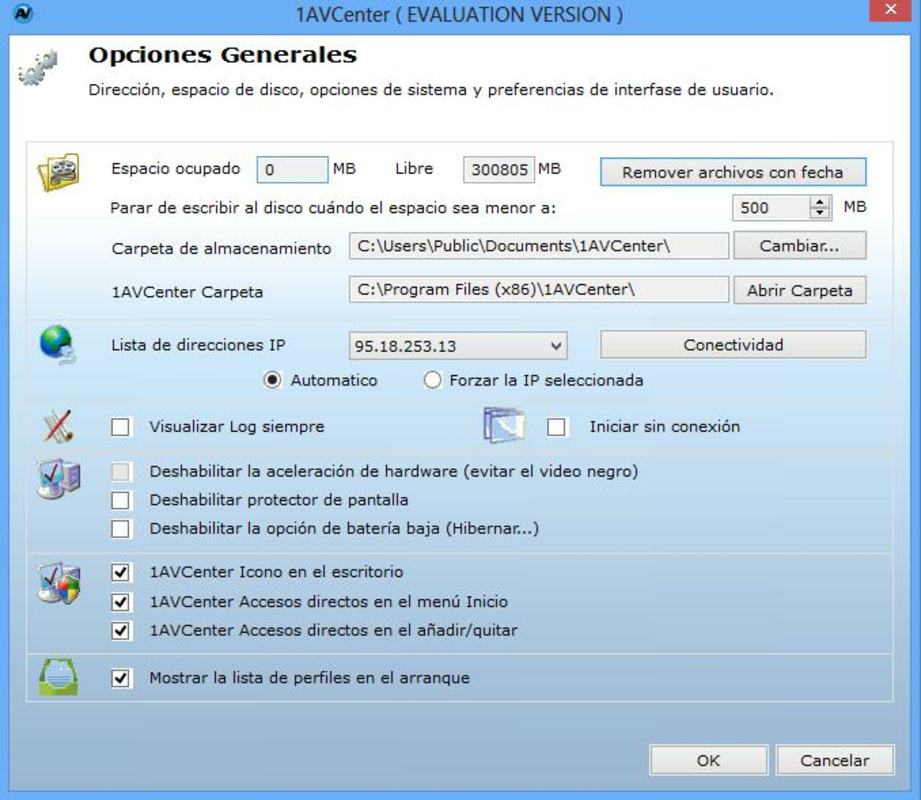Viewport: 921px width, 800px height.
Task: Click inside the Libre space field
Action: (x=498, y=169)
